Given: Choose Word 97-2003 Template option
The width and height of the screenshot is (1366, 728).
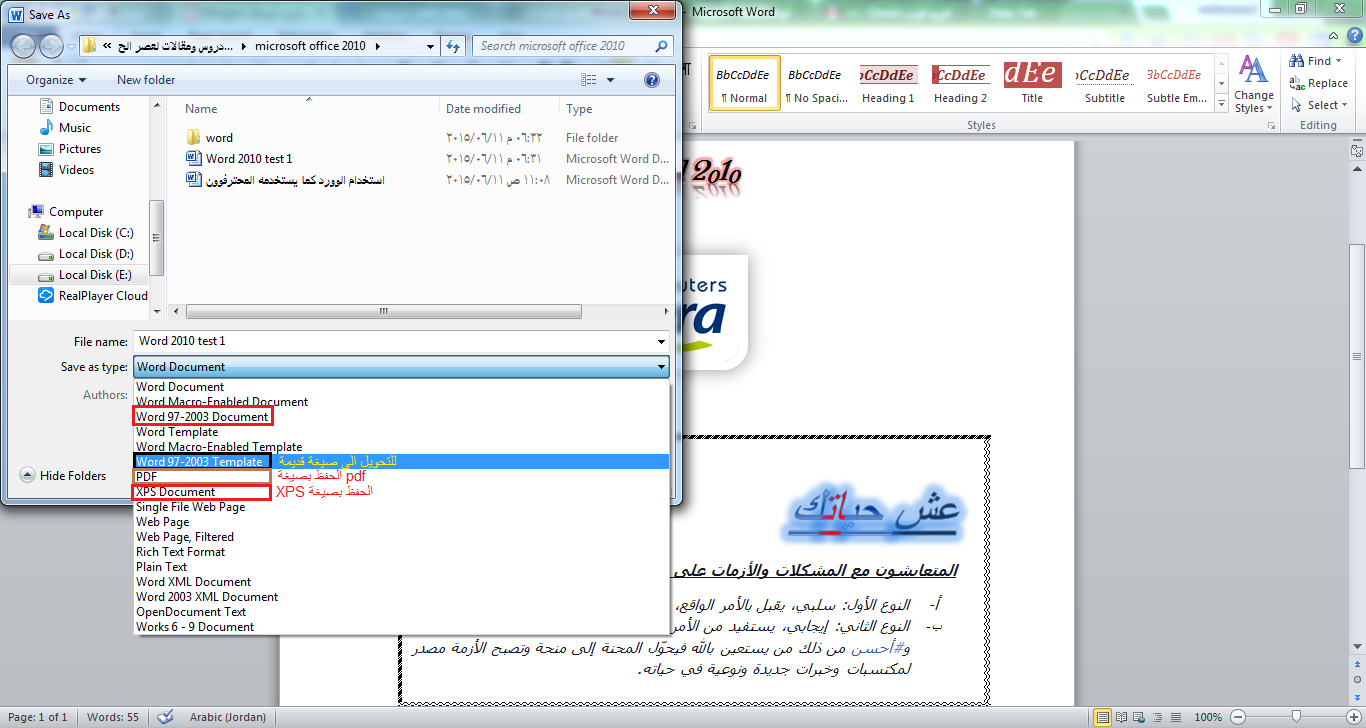Looking at the screenshot, I should point(401,462).
